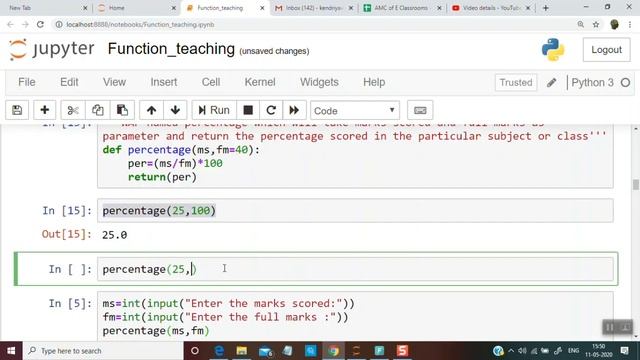
Task: Click into active cell percentage(25,
Action: (x=355, y=269)
